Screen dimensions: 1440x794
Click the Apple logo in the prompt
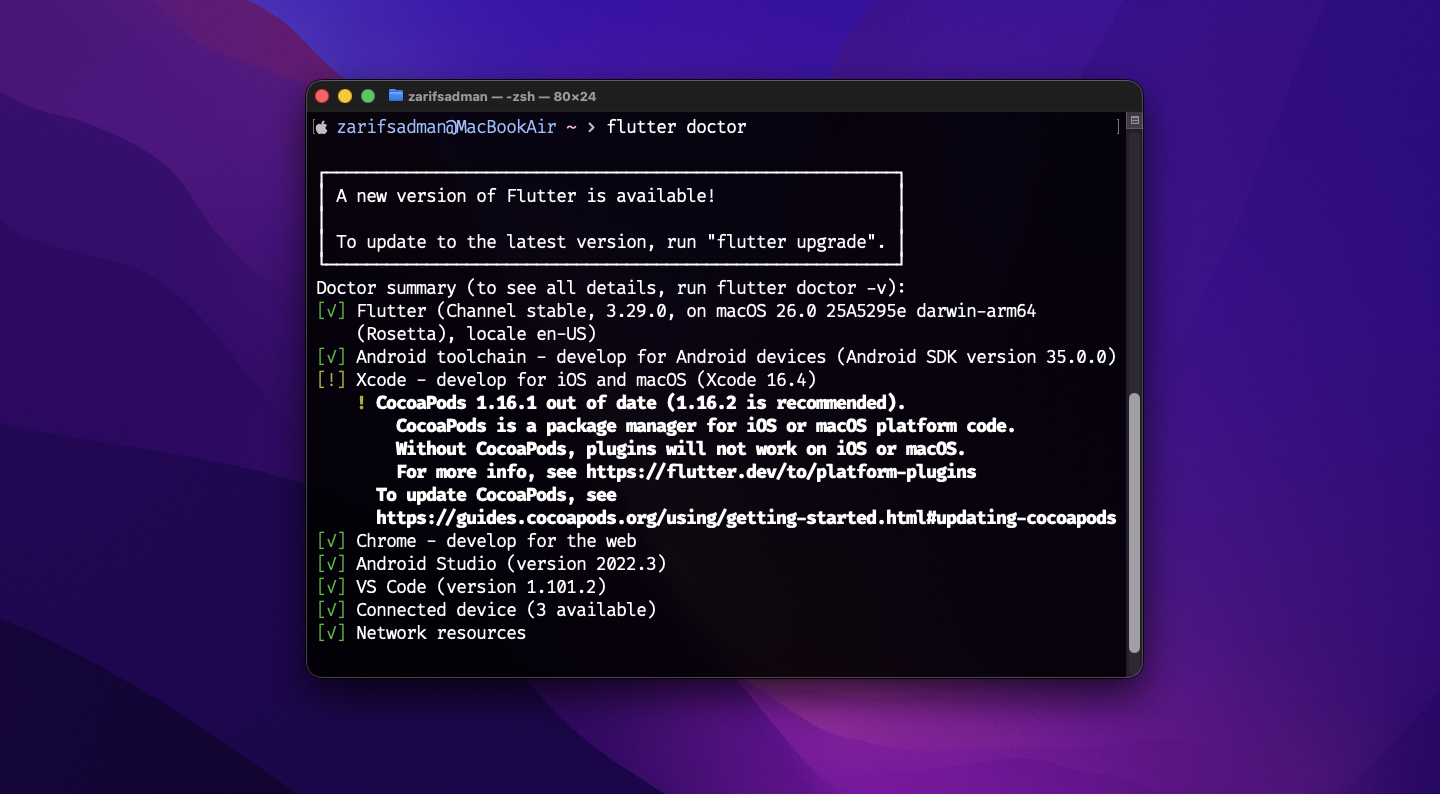click(x=322, y=127)
